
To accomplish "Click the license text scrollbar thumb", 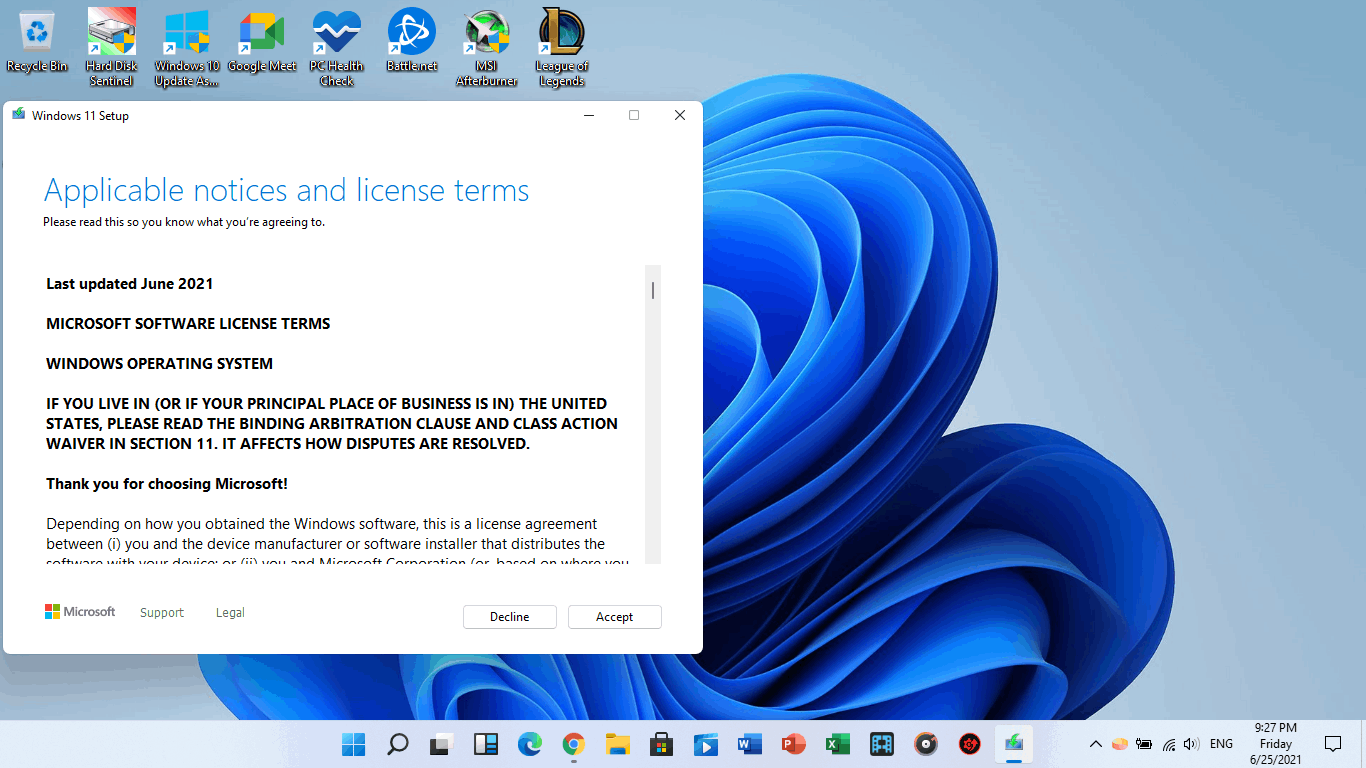I will click(653, 290).
